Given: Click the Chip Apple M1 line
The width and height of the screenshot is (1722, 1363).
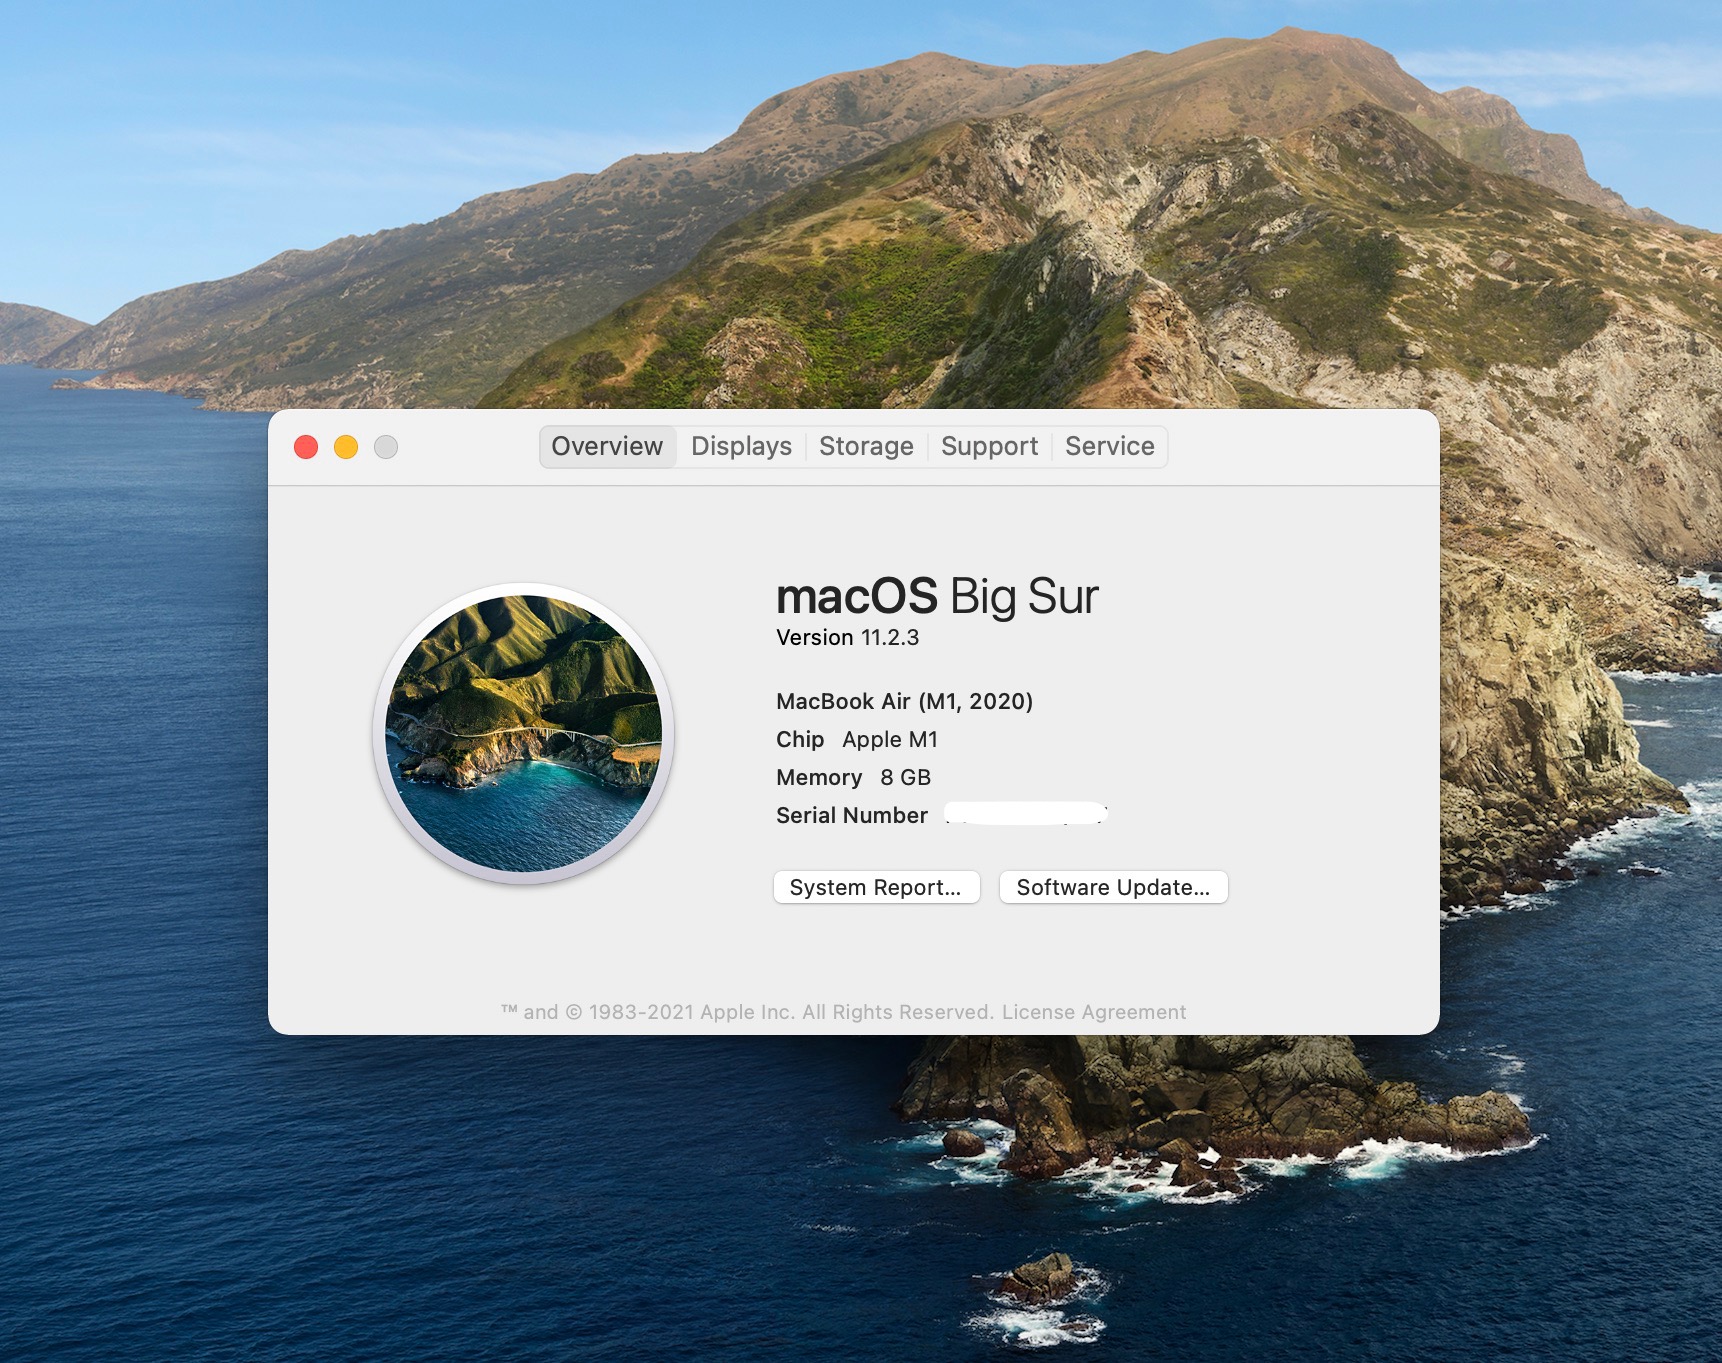Looking at the screenshot, I should 857,740.
